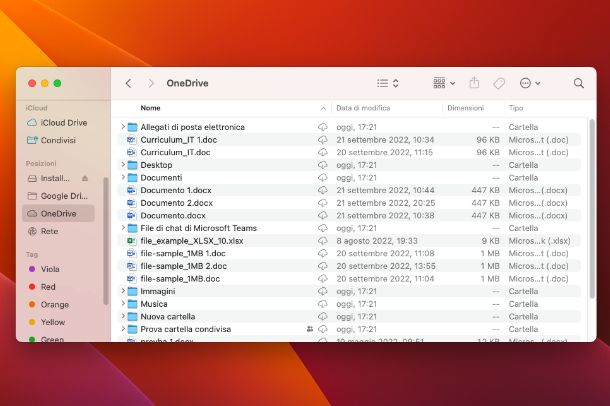Click Word icon of file-sample_1MB.doc

click(131, 278)
